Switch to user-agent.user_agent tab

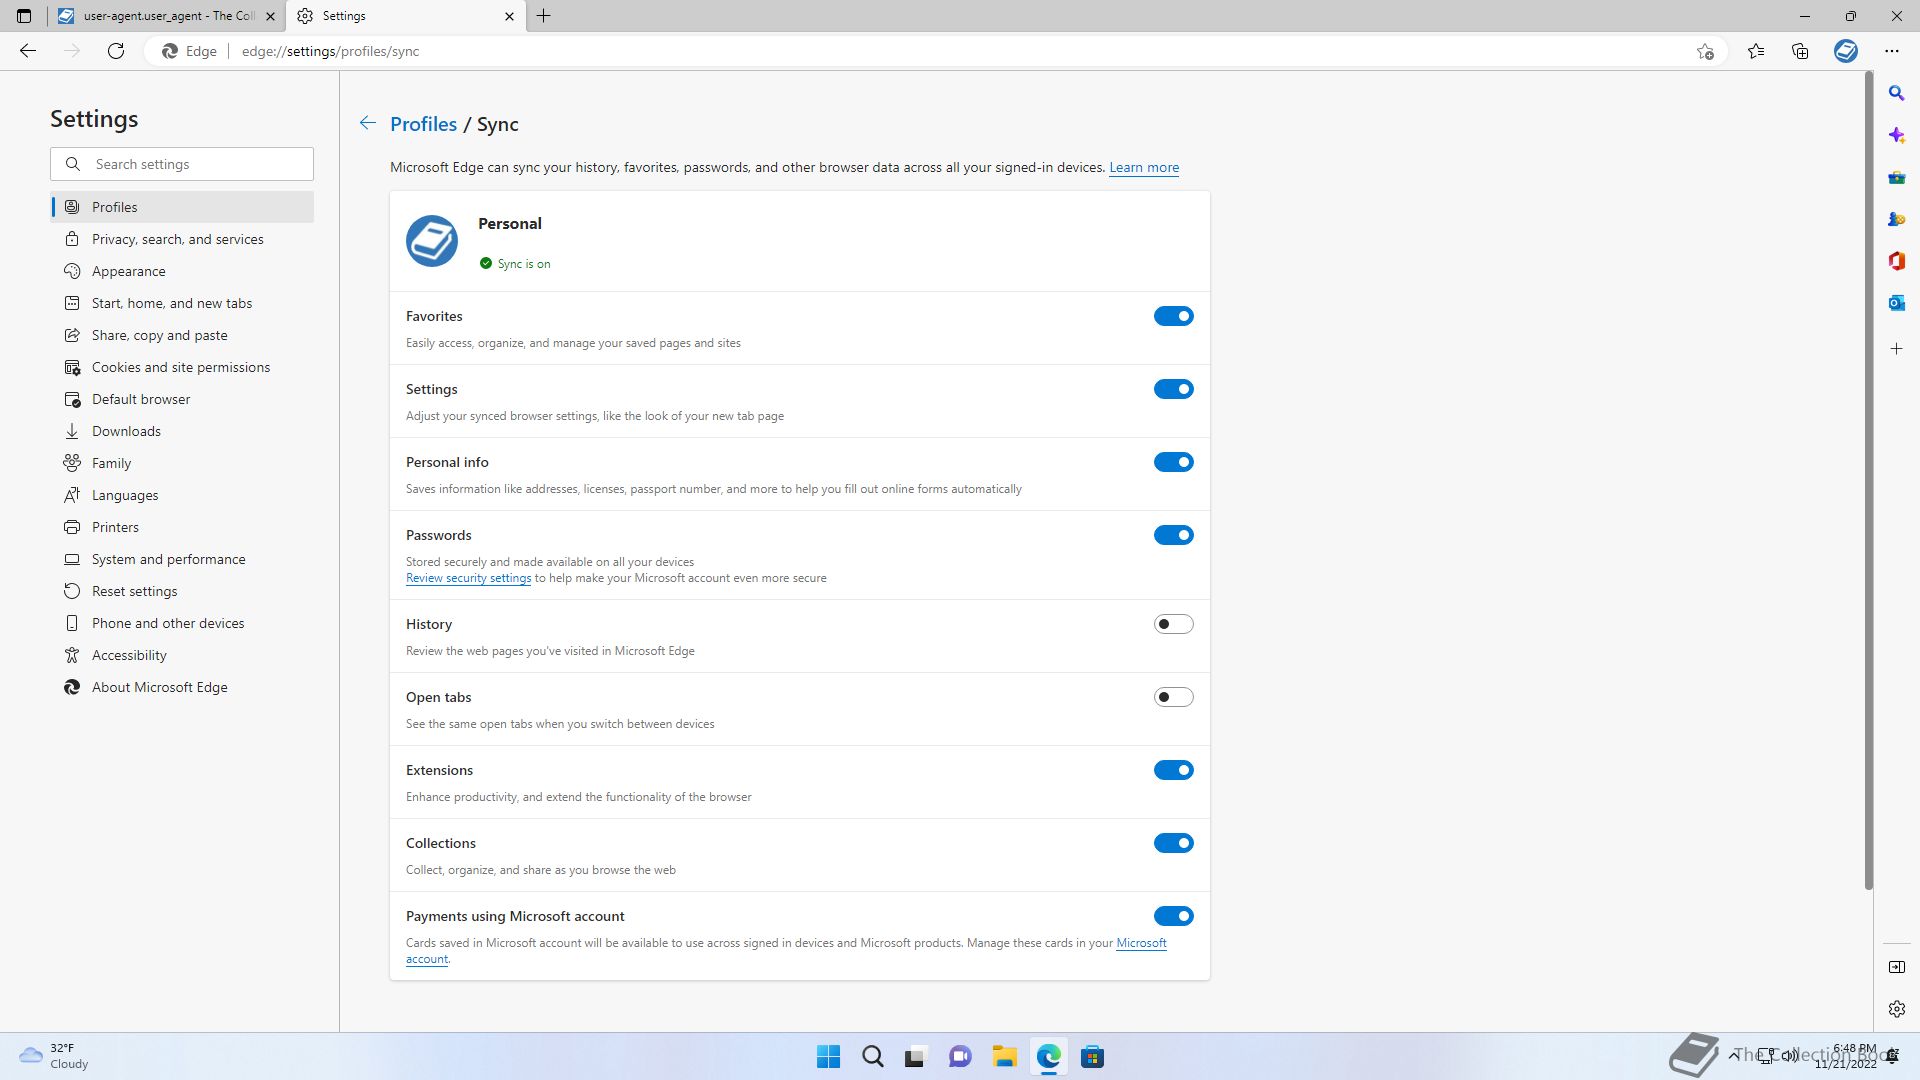coord(165,16)
